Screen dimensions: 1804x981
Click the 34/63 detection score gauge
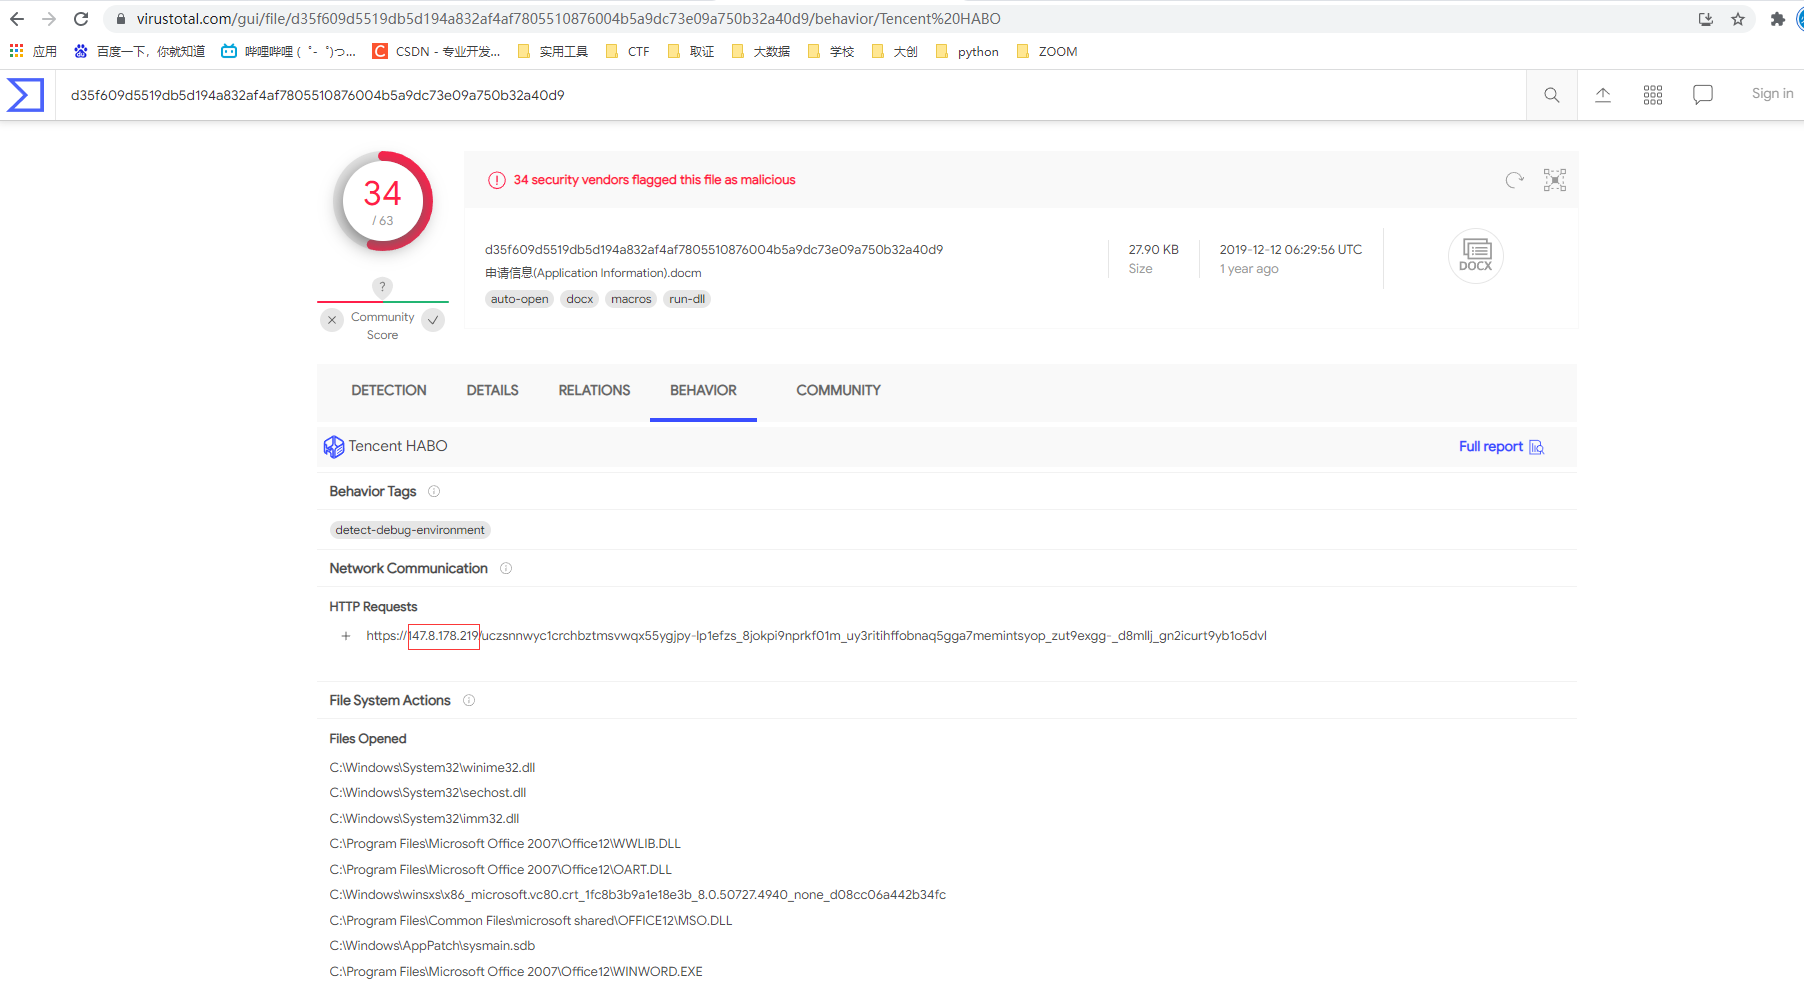pos(383,201)
